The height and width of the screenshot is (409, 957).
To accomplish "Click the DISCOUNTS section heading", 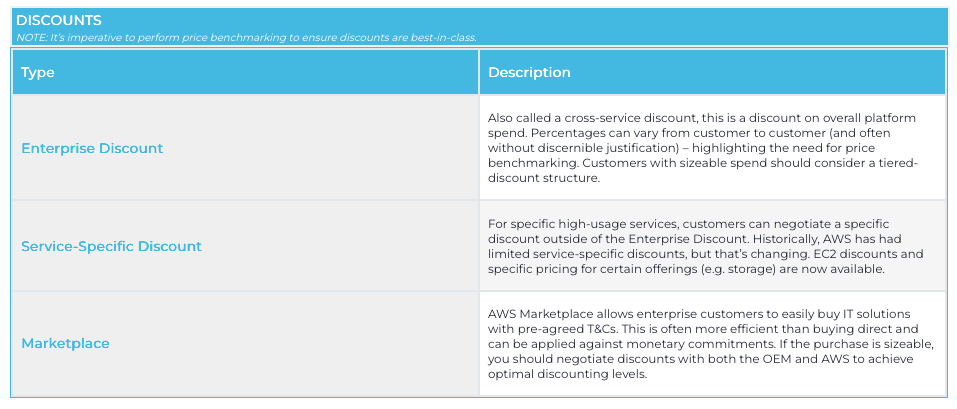I will pos(58,21).
